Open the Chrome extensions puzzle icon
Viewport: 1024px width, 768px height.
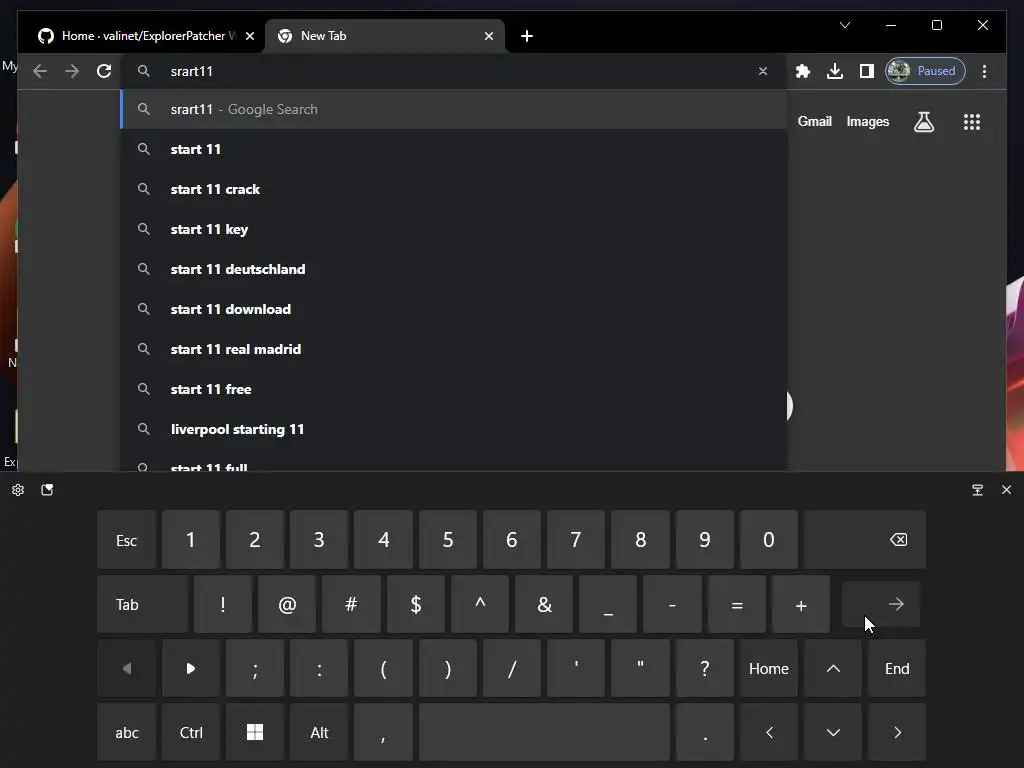(803, 71)
